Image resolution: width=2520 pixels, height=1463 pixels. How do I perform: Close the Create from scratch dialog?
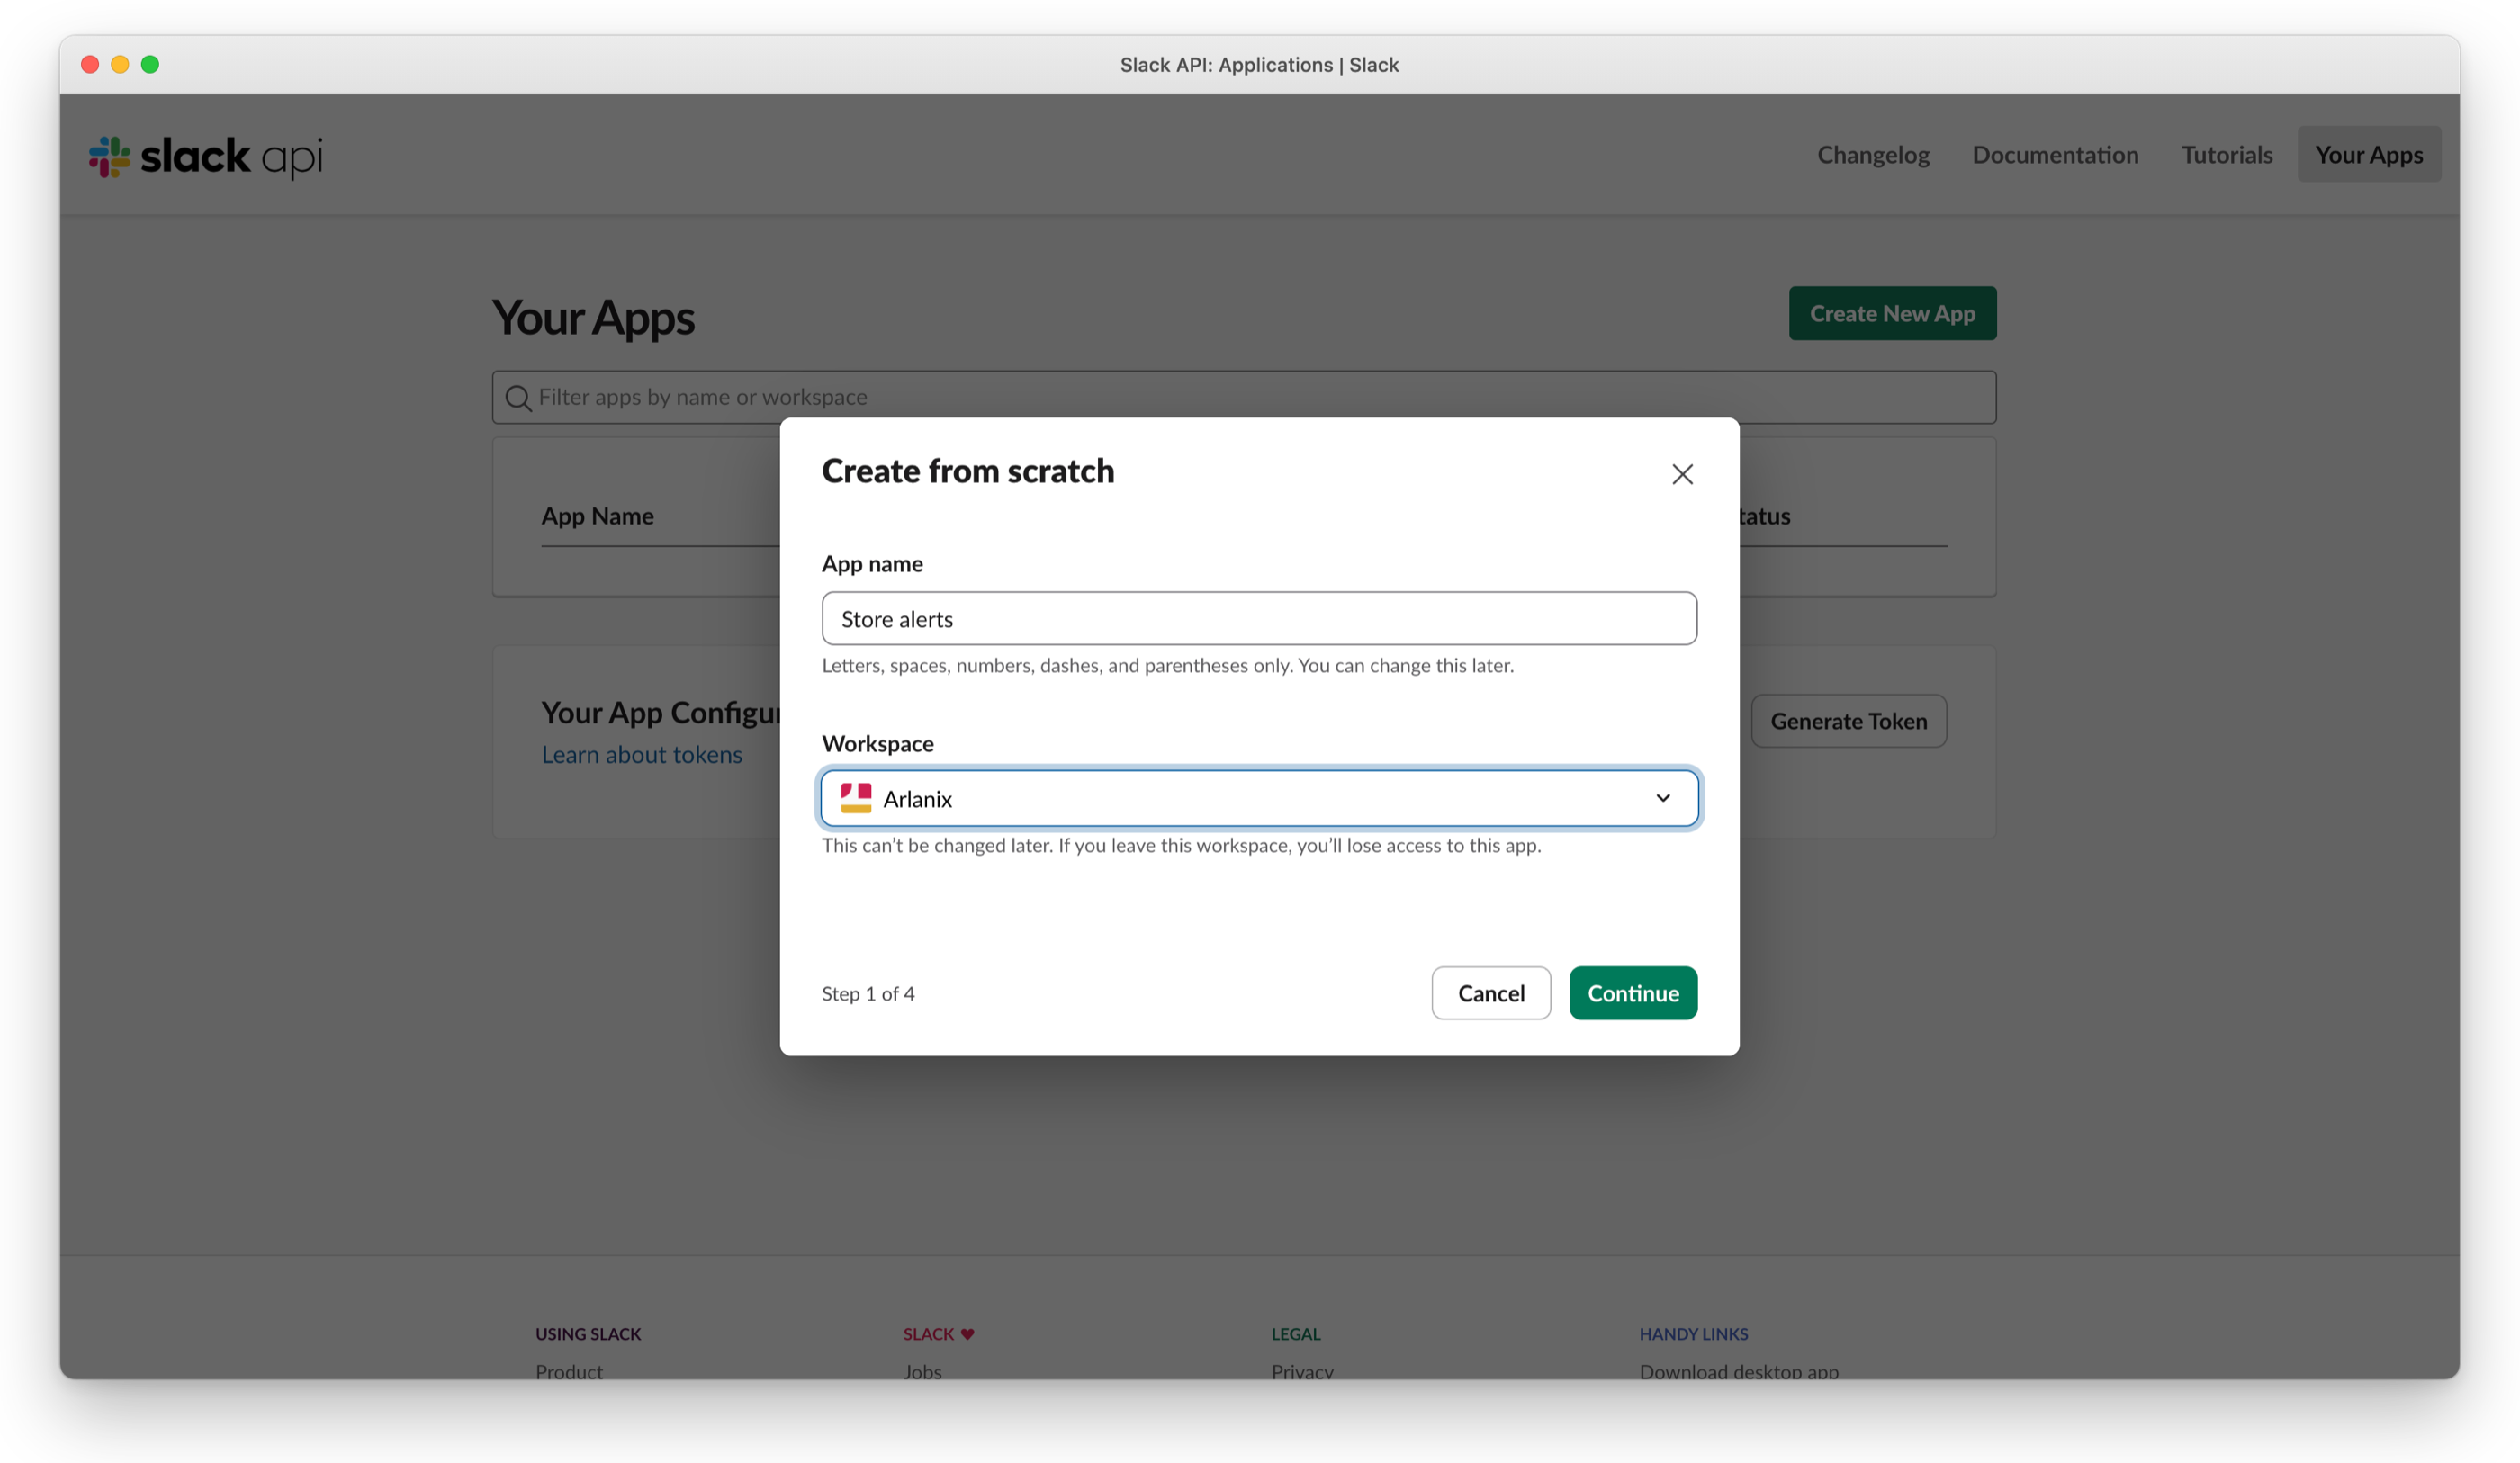click(x=1682, y=474)
